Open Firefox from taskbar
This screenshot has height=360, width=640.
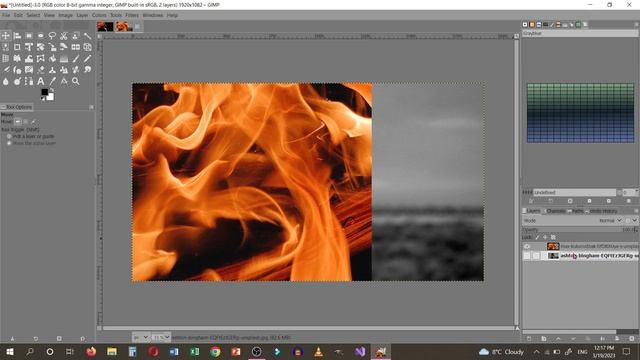click(91, 351)
